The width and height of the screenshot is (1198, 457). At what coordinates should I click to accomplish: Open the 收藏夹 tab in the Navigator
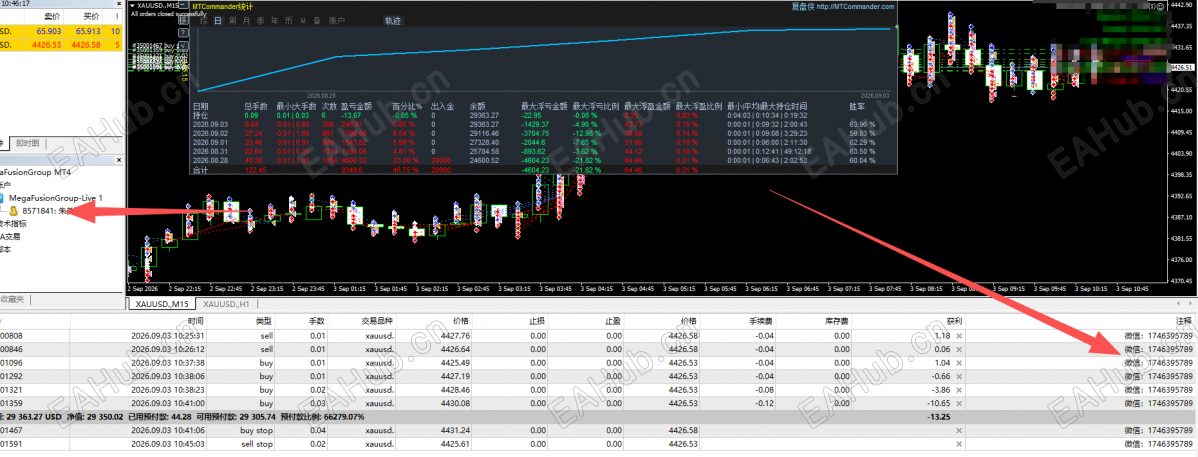pos(12,299)
